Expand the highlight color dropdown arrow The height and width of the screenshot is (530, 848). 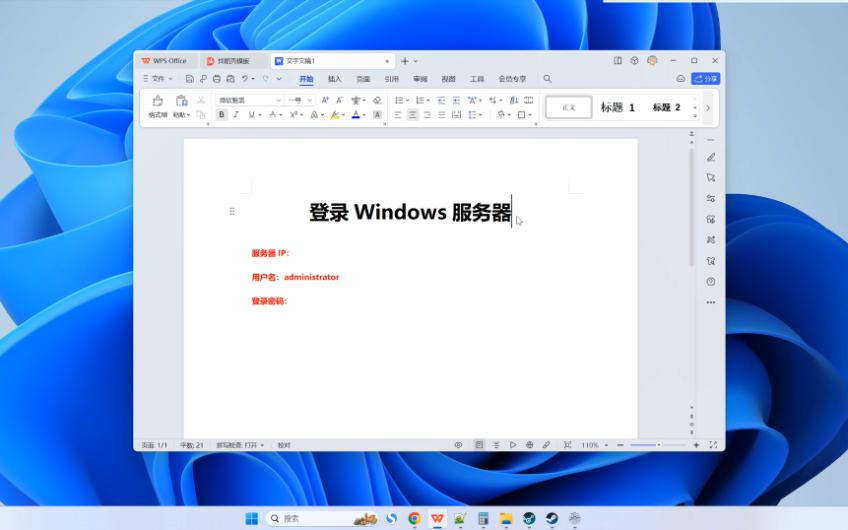coord(343,115)
